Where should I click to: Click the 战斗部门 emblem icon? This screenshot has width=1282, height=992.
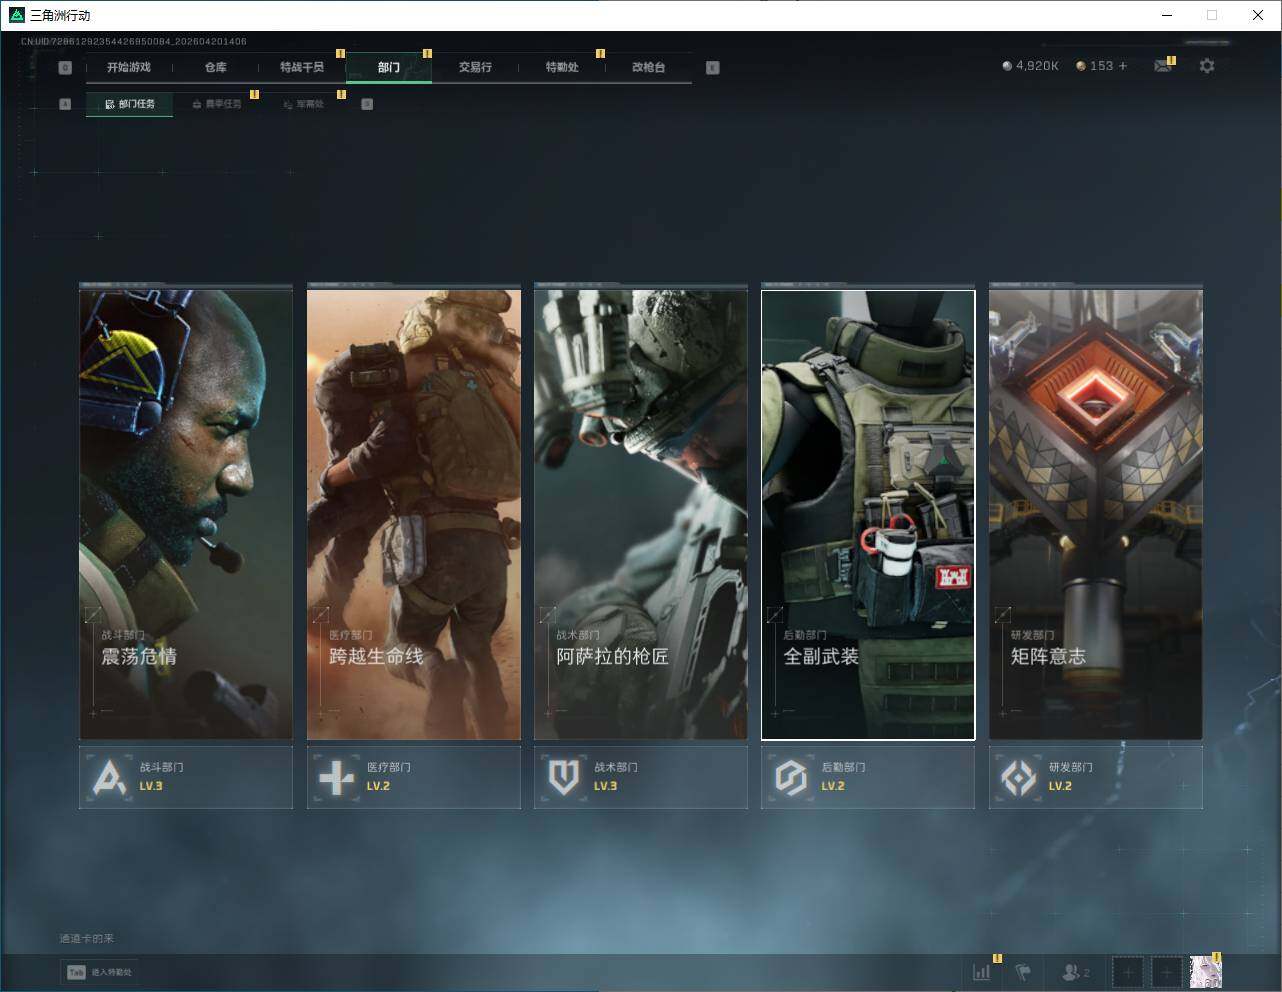point(108,777)
